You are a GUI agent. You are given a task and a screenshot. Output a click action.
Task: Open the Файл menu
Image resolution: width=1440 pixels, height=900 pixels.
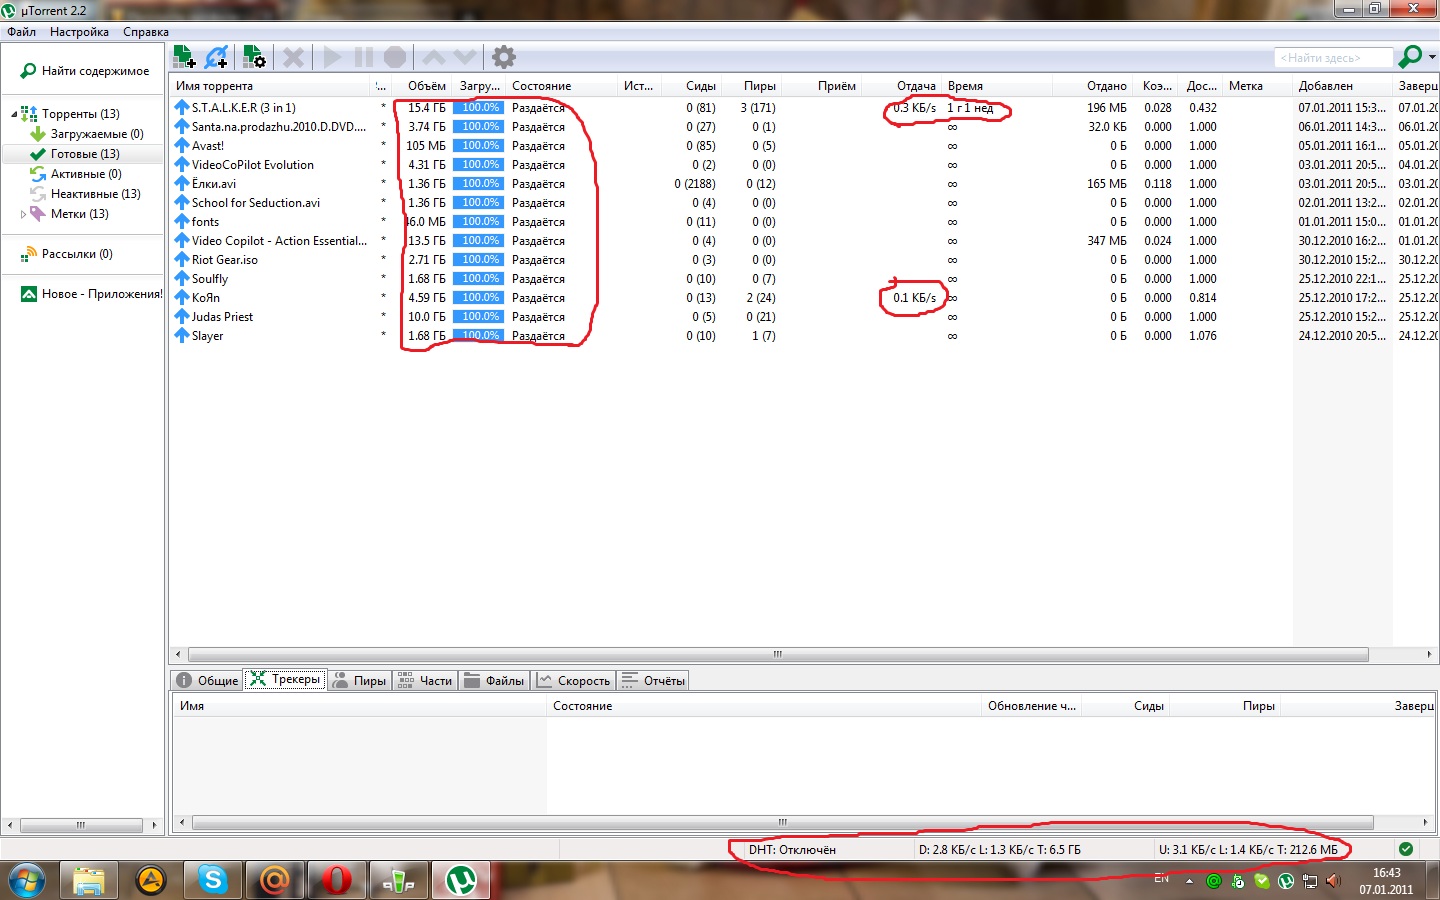[21, 32]
